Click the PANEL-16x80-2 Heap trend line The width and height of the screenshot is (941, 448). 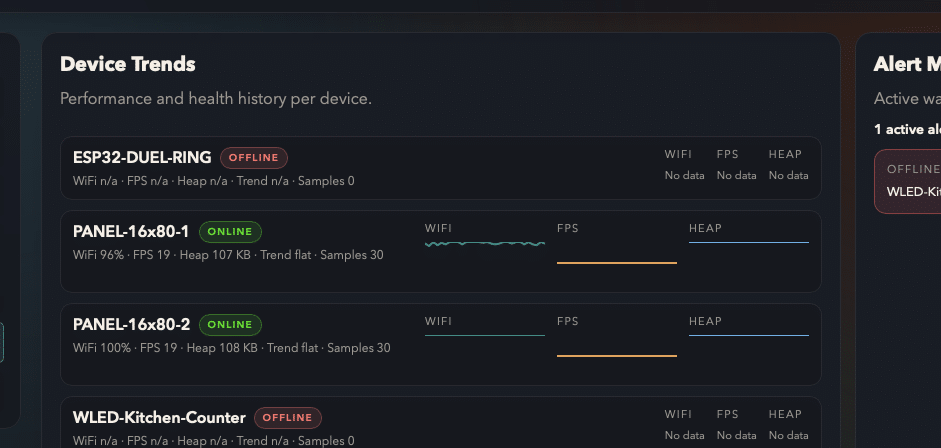749,335
